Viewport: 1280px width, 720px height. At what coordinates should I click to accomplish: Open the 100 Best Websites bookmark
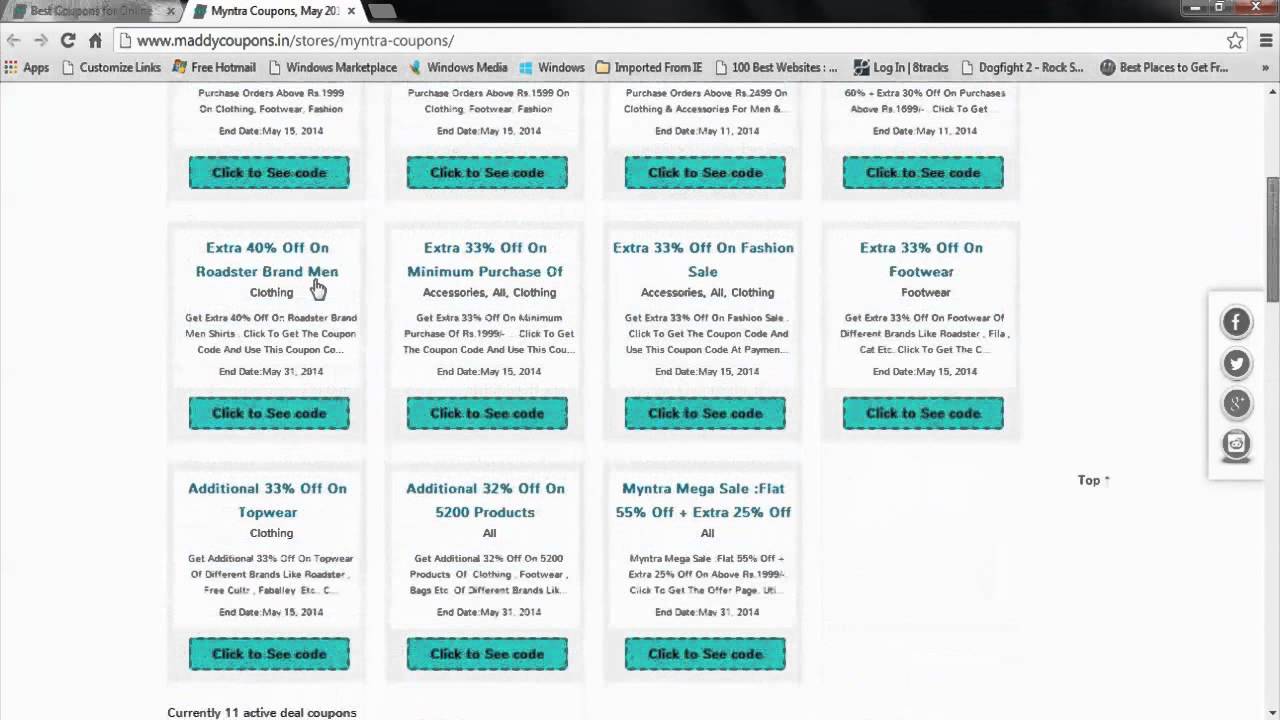775,67
